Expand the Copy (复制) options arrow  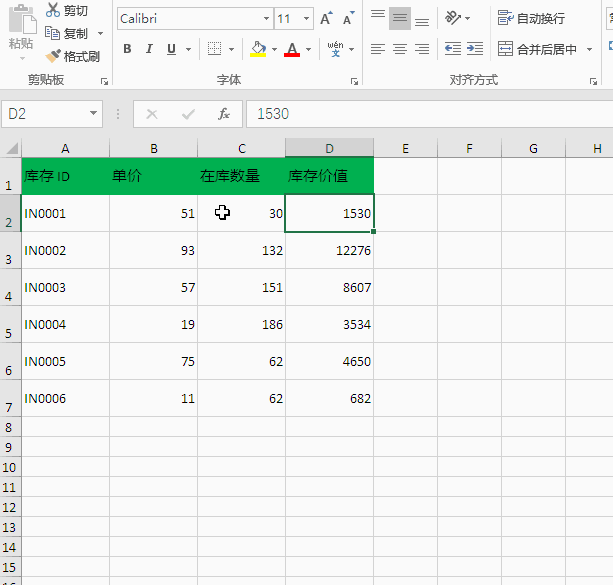100,34
